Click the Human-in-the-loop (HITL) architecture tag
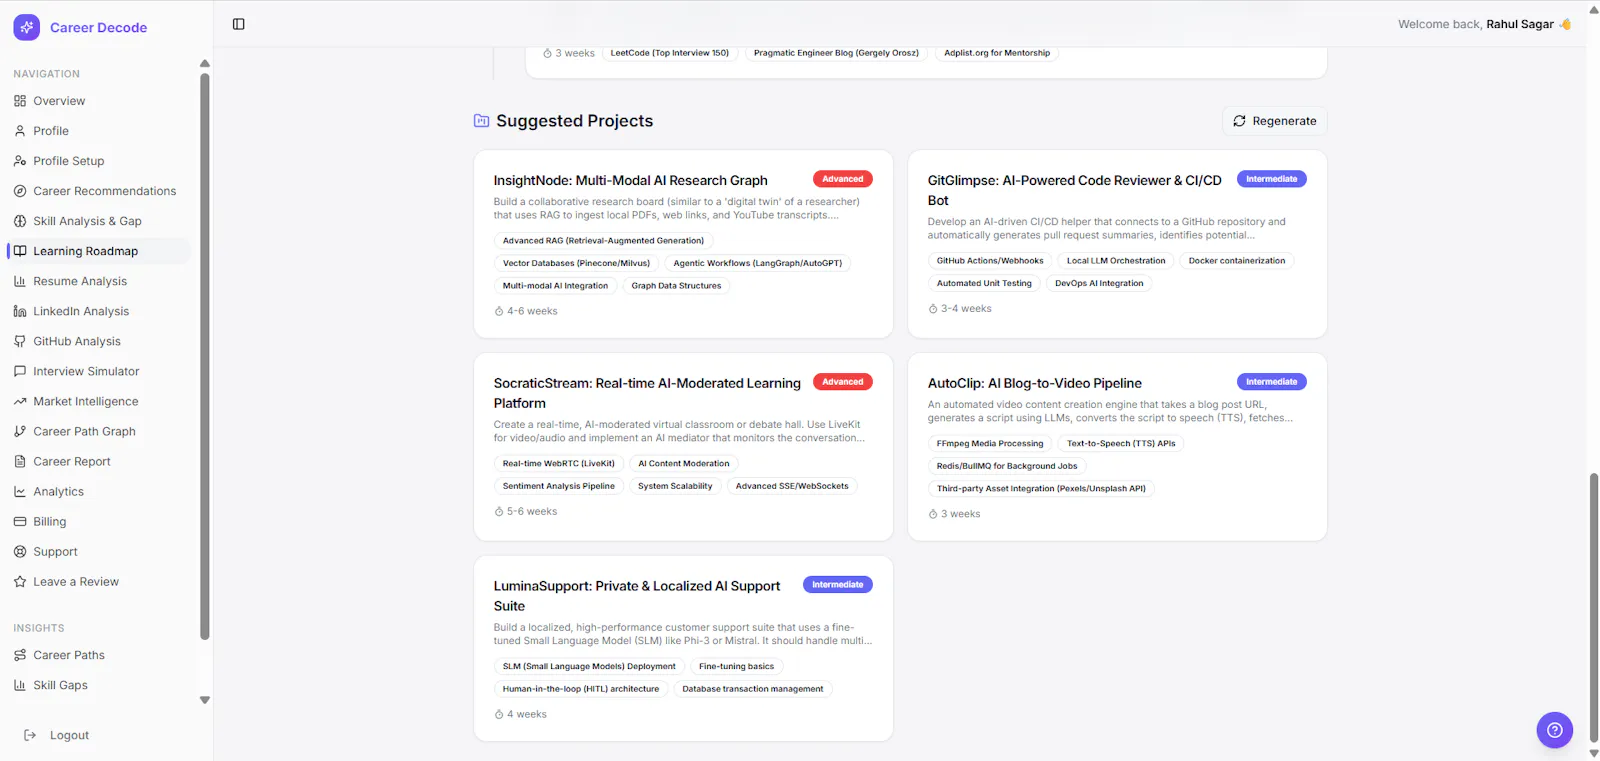Viewport: 1600px width, 761px height. [x=581, y=690]
